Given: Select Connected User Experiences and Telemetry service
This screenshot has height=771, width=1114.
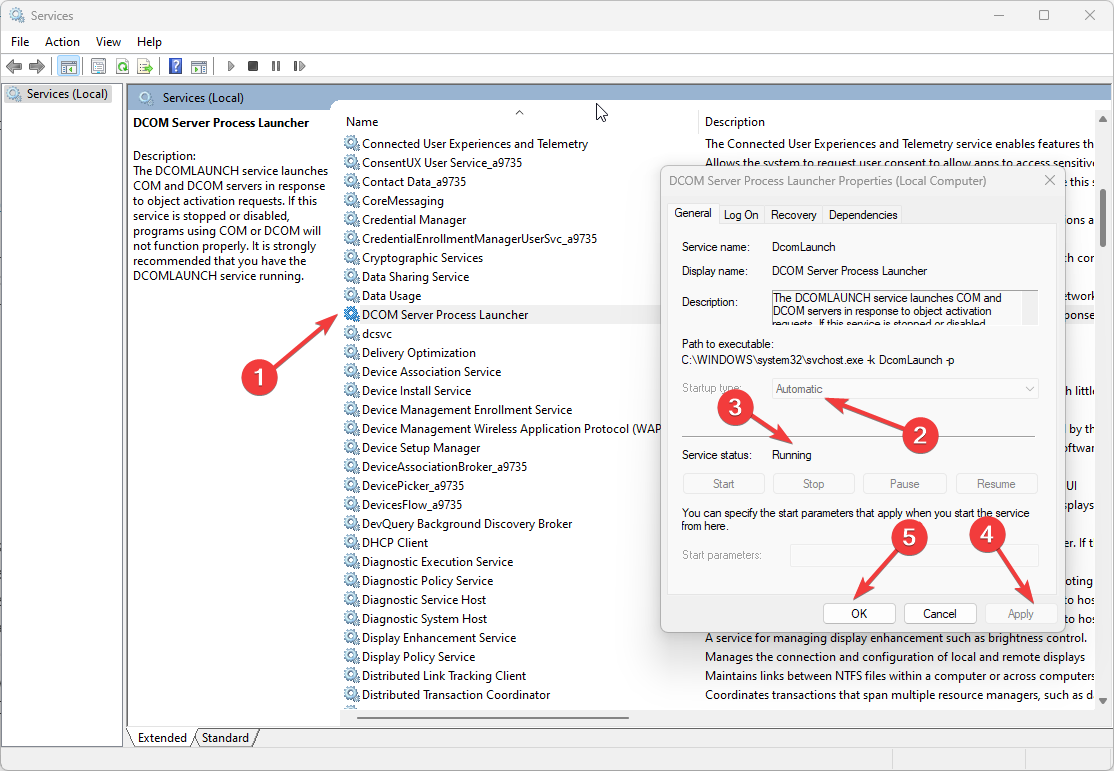Looking at the screenshot, I should (475, 144).
